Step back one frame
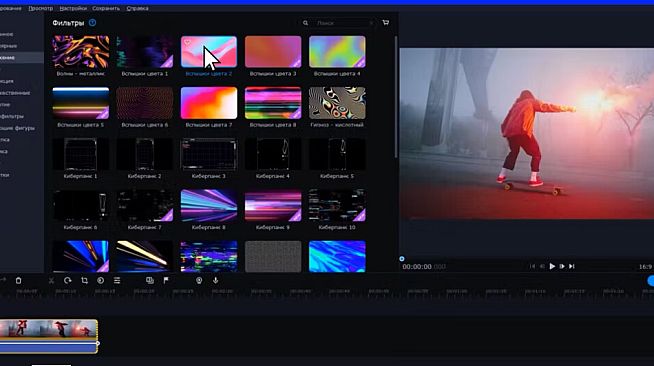This screenshot has height=366, width=654. click(x=542, y=266)
